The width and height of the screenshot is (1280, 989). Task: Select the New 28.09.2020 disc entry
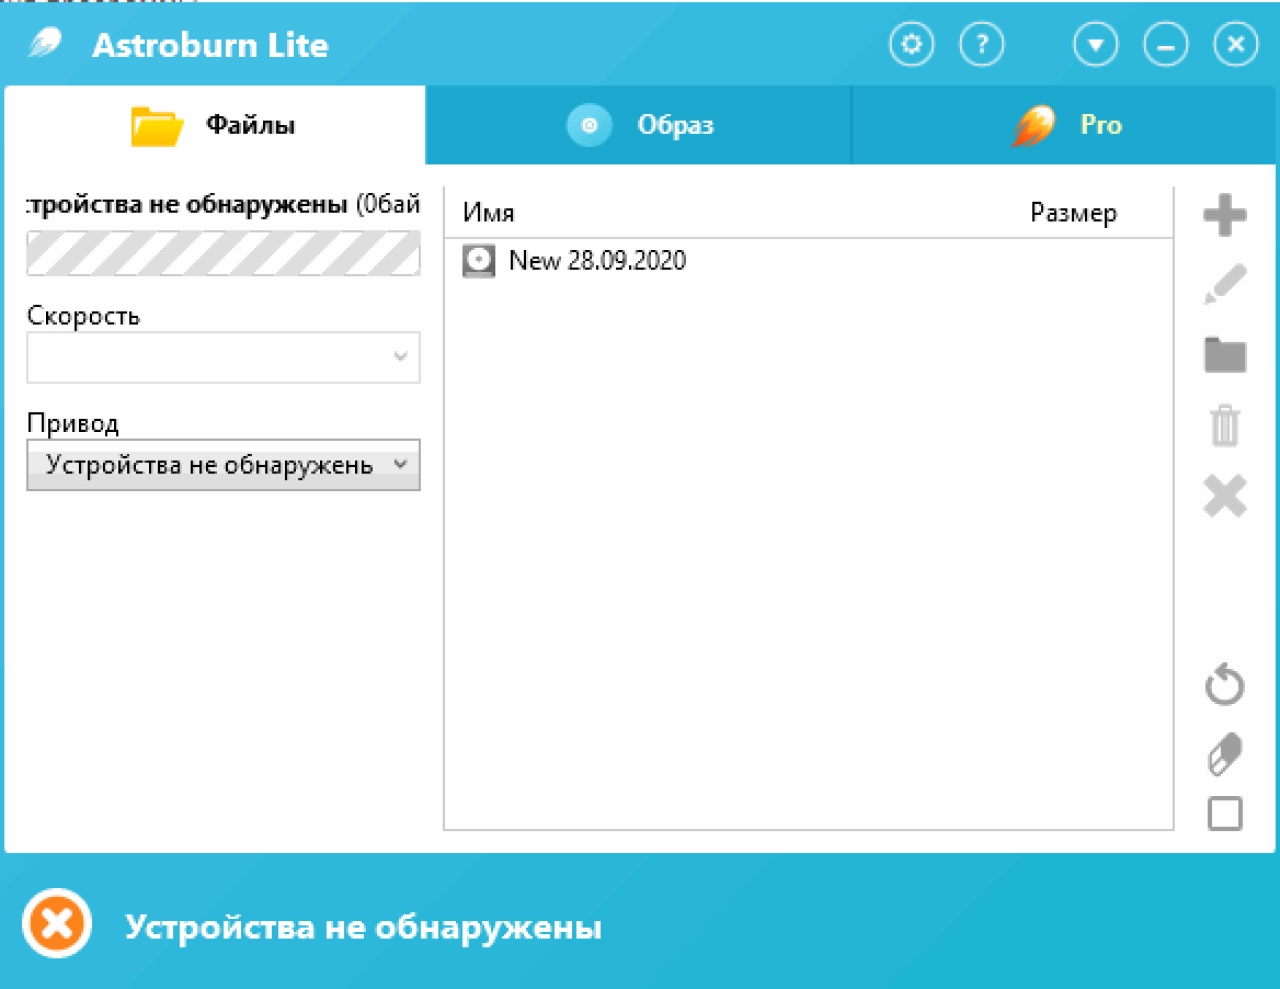(808, 261)
